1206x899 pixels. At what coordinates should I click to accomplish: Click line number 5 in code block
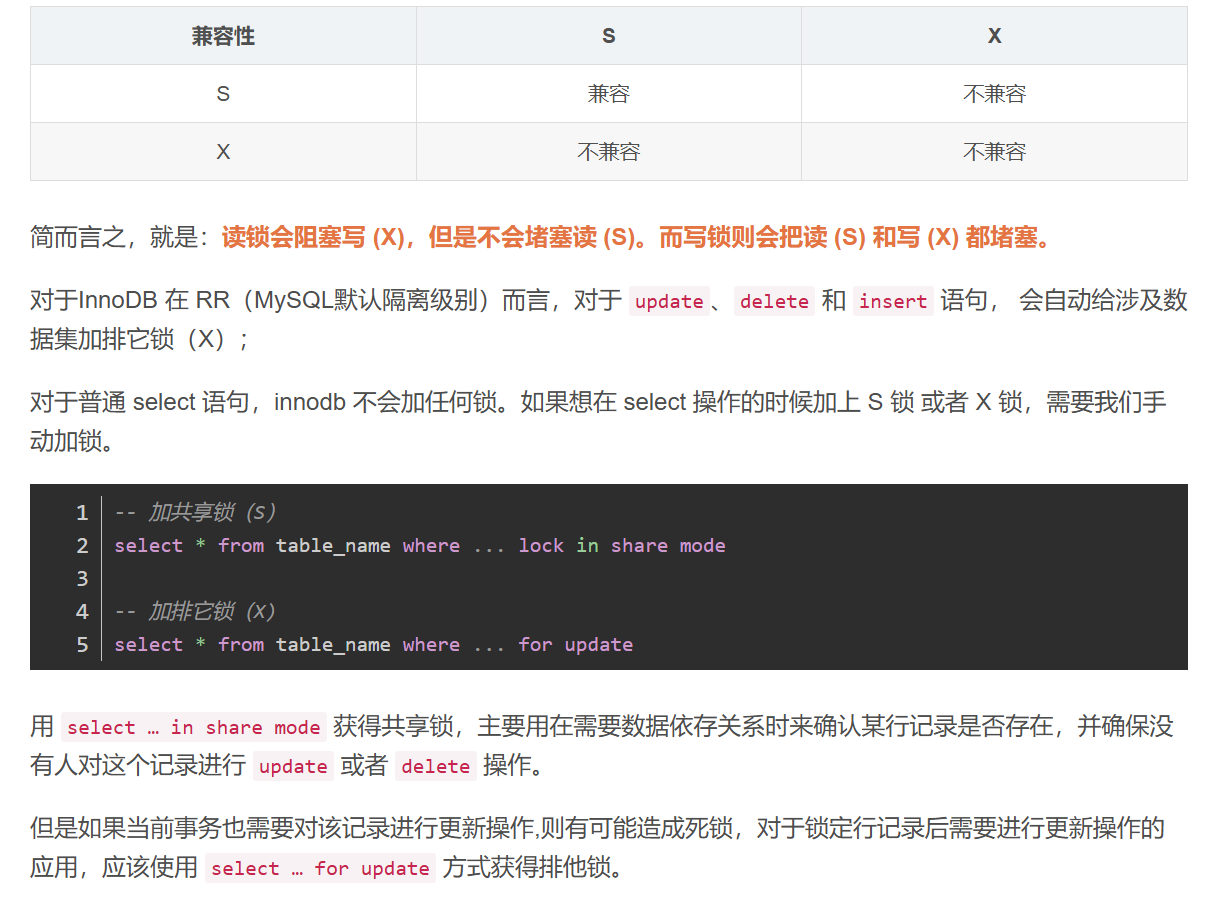[82, 644]
